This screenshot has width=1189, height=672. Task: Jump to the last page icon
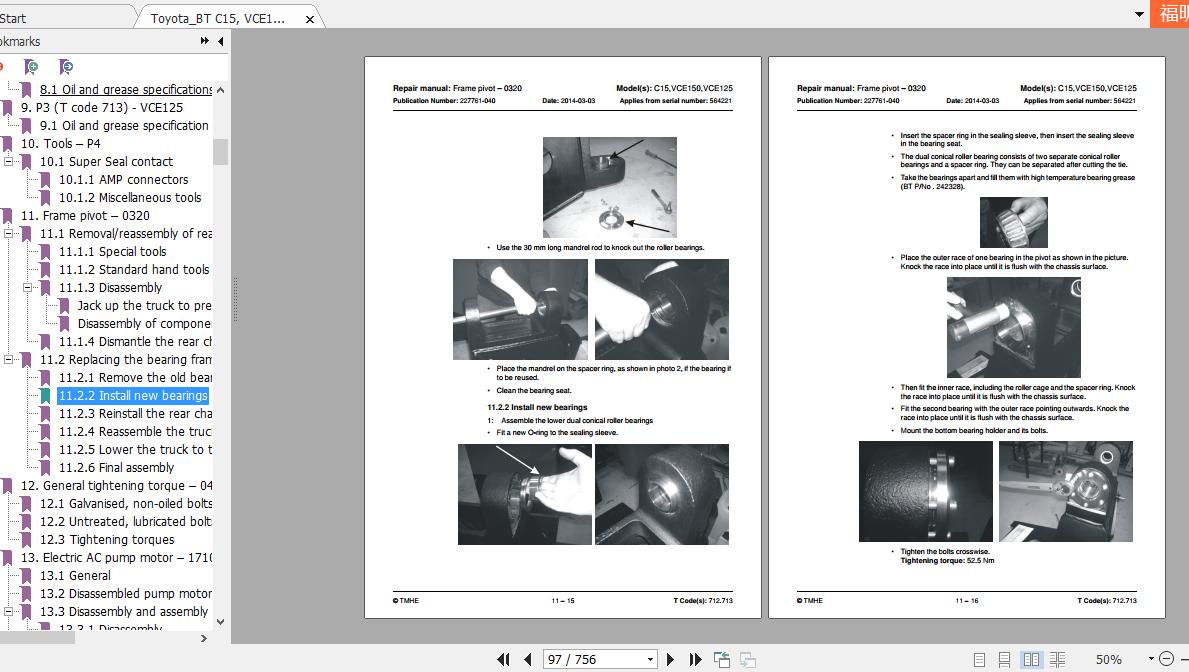696,659
